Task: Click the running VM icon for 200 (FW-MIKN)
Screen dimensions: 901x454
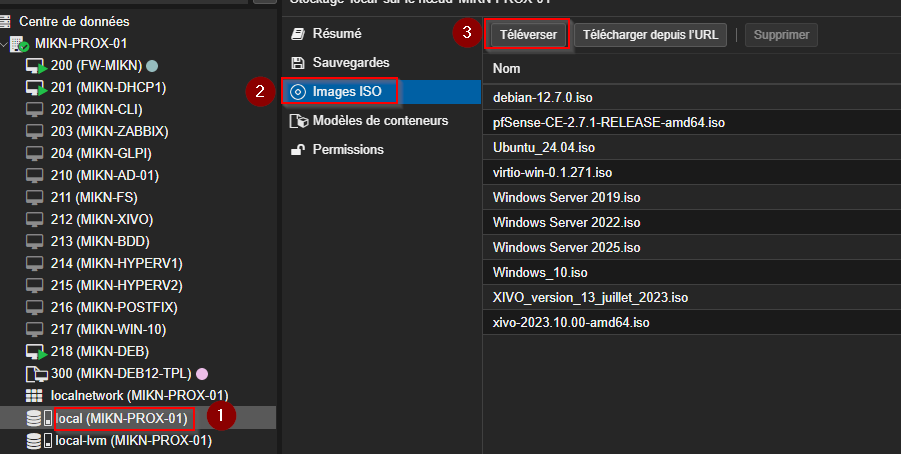Action: (x=36, y=66)
